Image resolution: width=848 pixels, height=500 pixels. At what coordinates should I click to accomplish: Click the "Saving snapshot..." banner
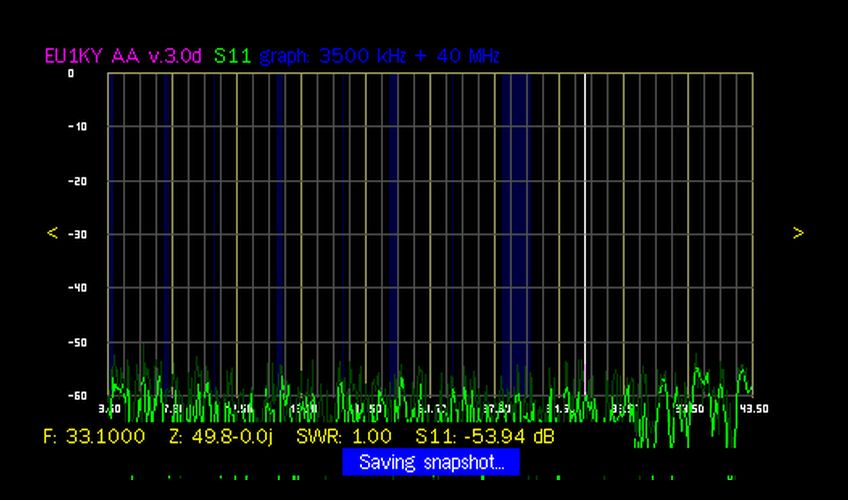tap(431, 462)
